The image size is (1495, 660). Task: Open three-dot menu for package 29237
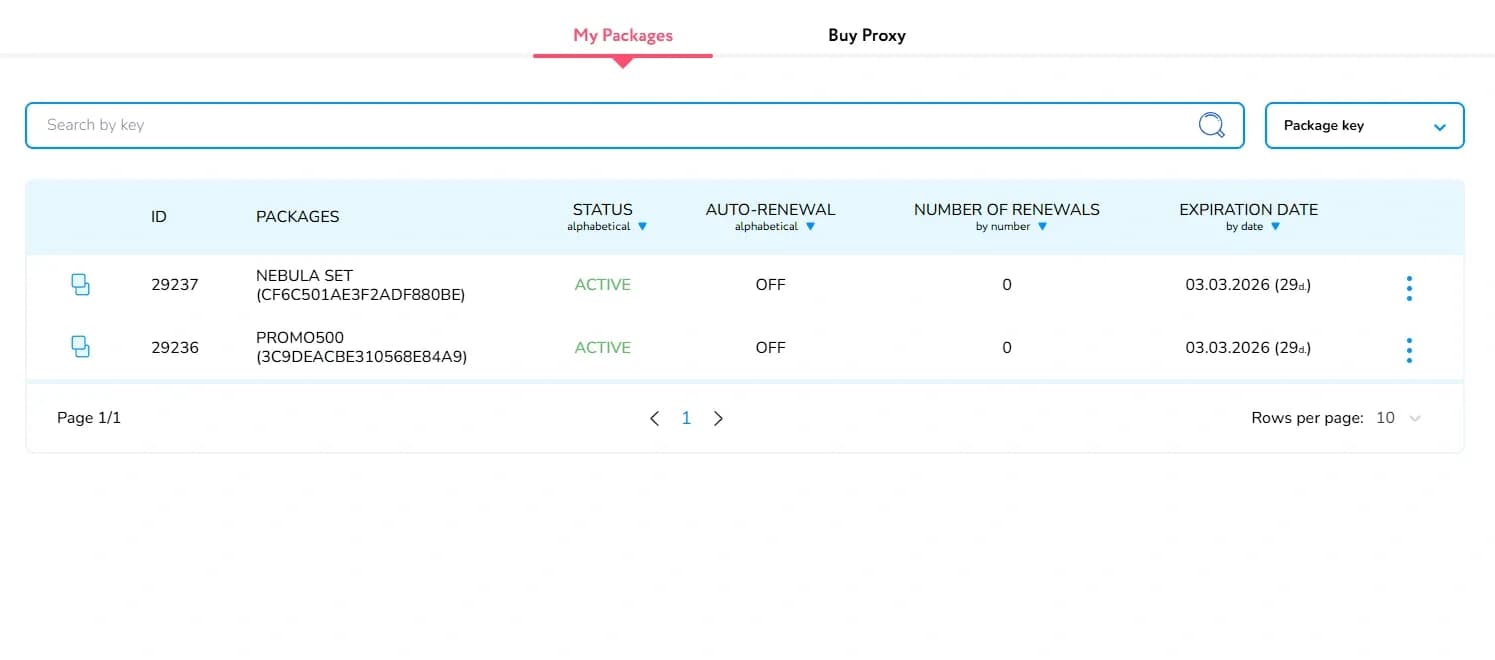(x=1409, y=288)
